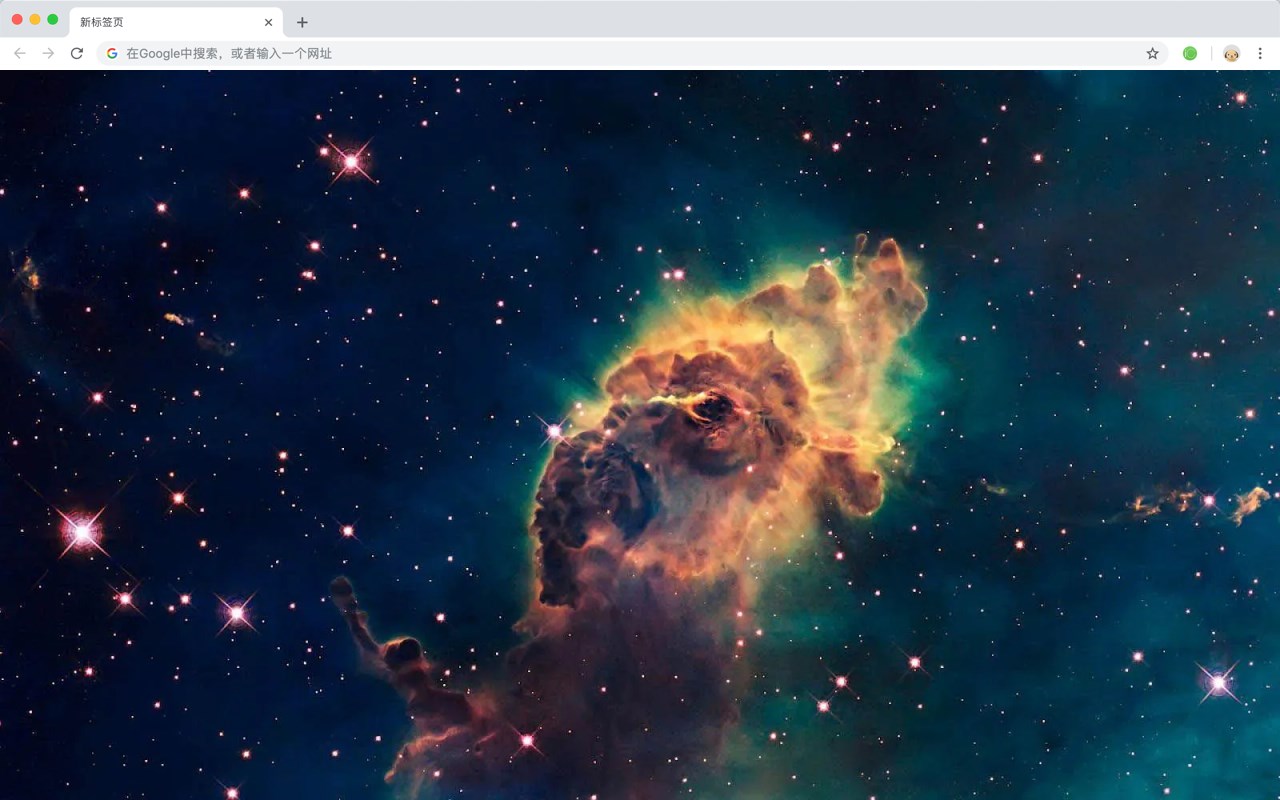The width and height of the screenshot is (1280, 800).
Task: Click the browser back arrow
Action: [20, 53]
